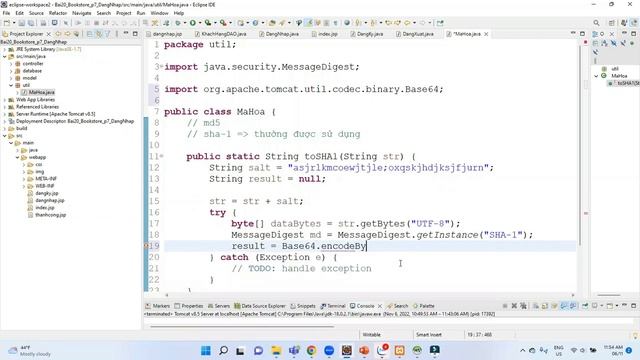Collapse the util package node
640x360 pixels.
point(11,85)
